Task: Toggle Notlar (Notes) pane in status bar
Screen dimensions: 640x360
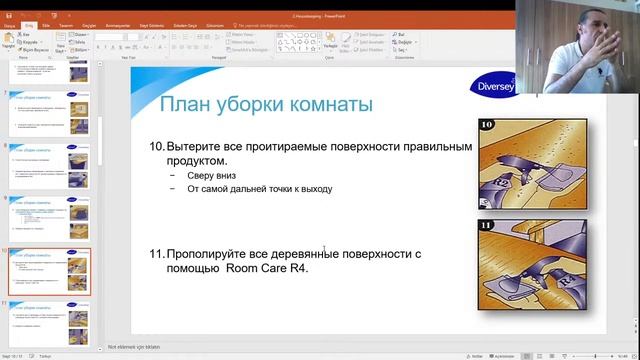Action: pos(474,356)
